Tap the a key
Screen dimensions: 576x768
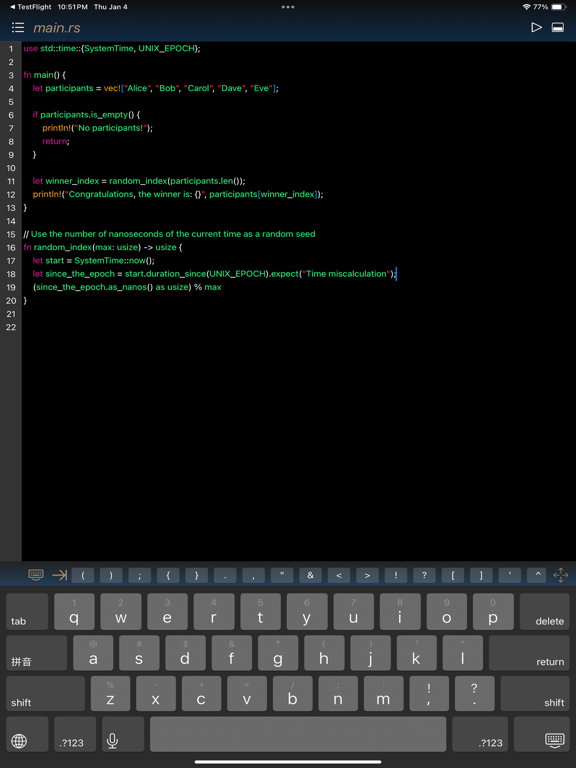[93, 653]
